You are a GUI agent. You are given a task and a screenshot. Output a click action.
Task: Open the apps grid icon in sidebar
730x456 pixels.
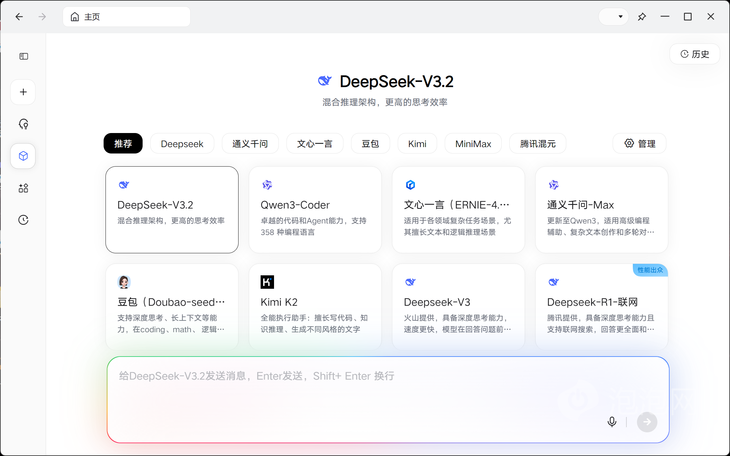coord(23,188)
